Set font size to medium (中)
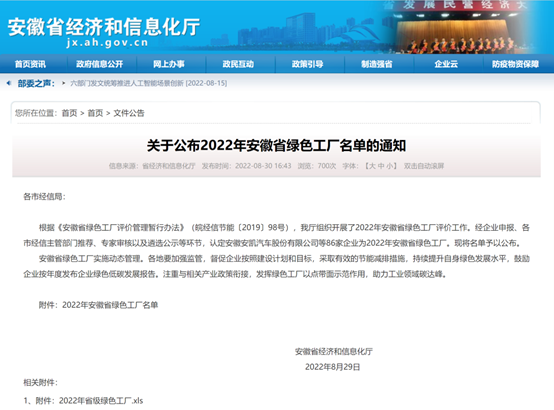 (381, 166)
